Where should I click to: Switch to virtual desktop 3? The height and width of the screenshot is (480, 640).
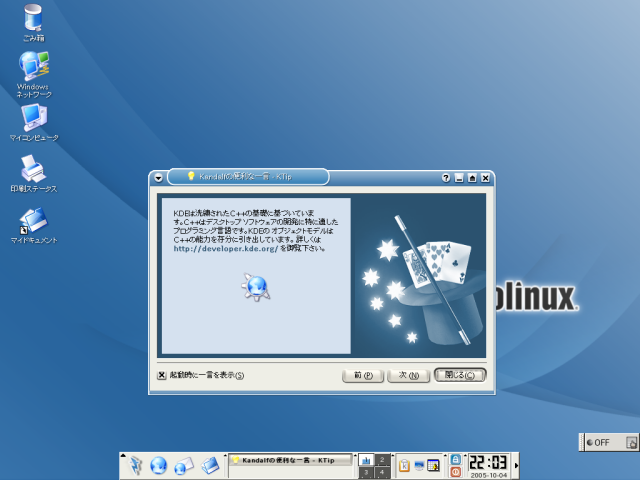(366, 473)
